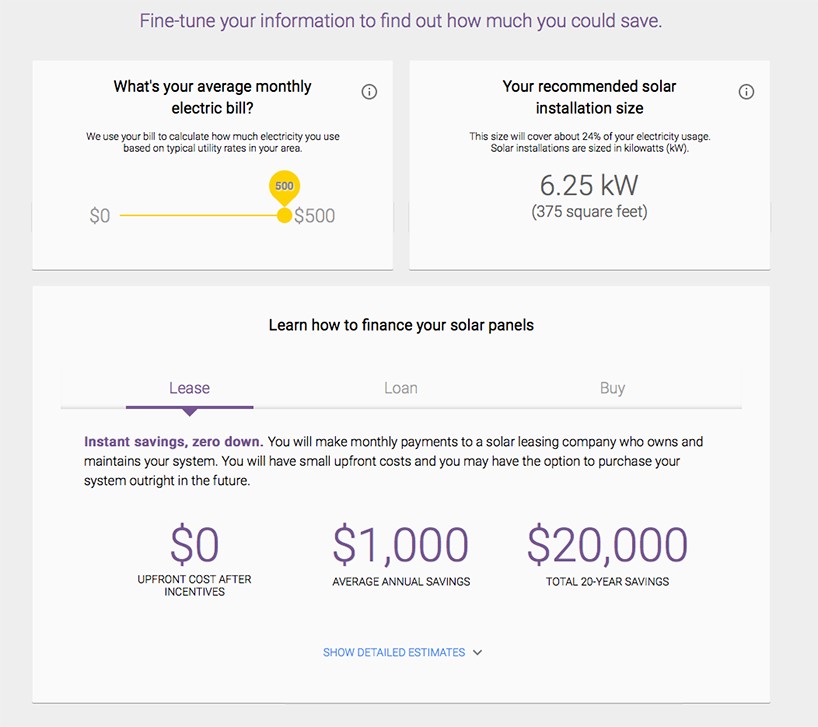818x727 pixels.
Task: Switch to the Loan financing tab
Action: [400, 389]
